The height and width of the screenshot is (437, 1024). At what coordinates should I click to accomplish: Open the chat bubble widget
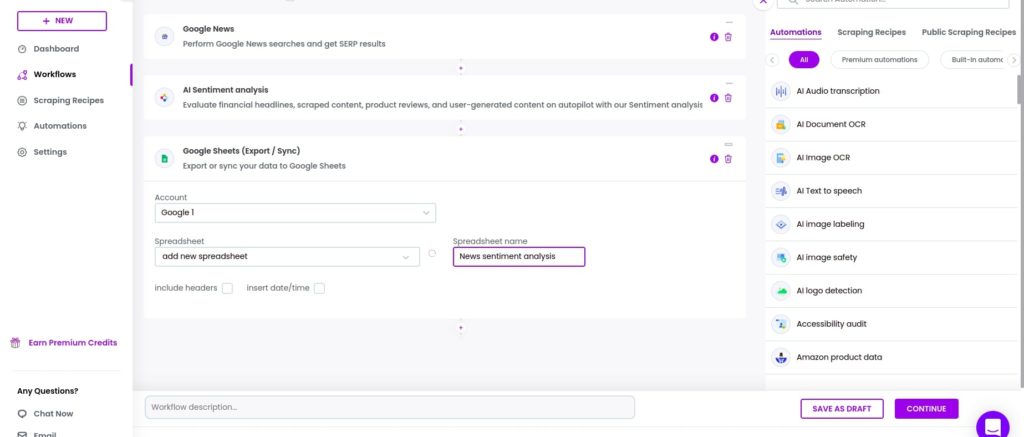[x=993, y=427]
